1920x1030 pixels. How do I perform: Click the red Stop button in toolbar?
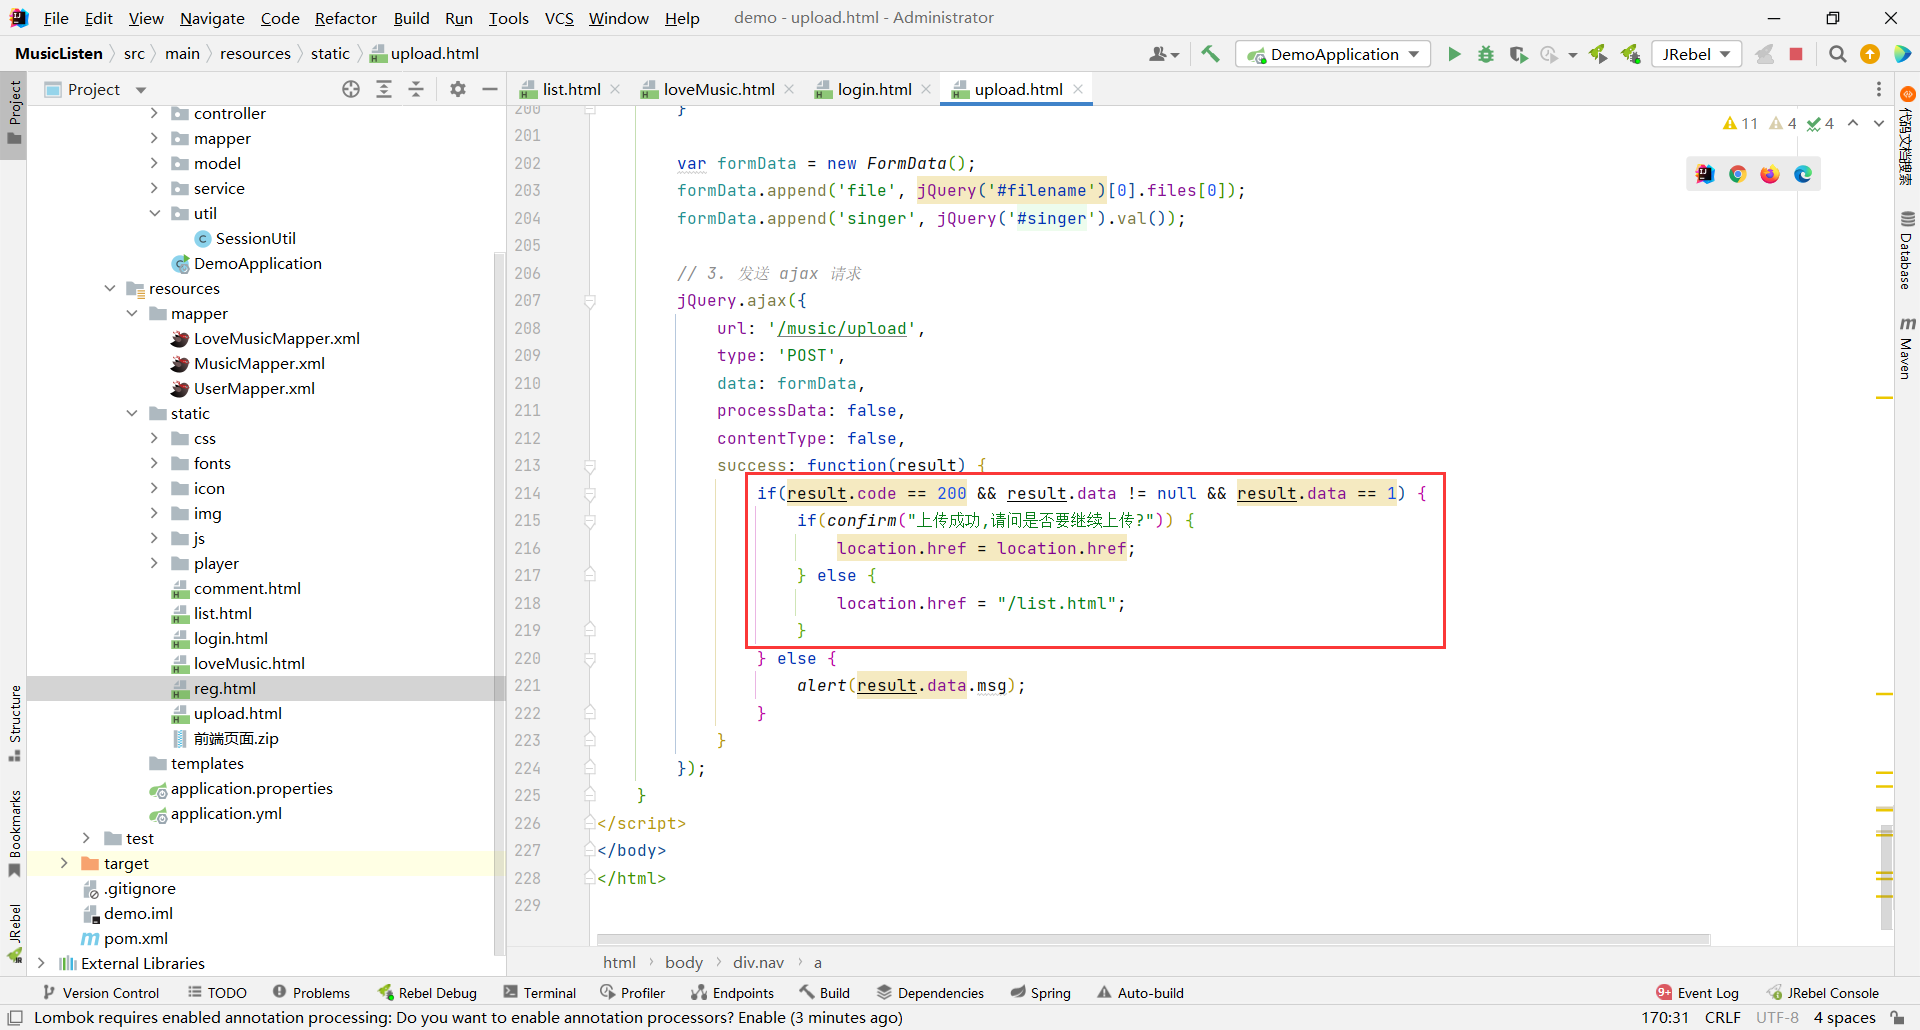(1796, 54)
